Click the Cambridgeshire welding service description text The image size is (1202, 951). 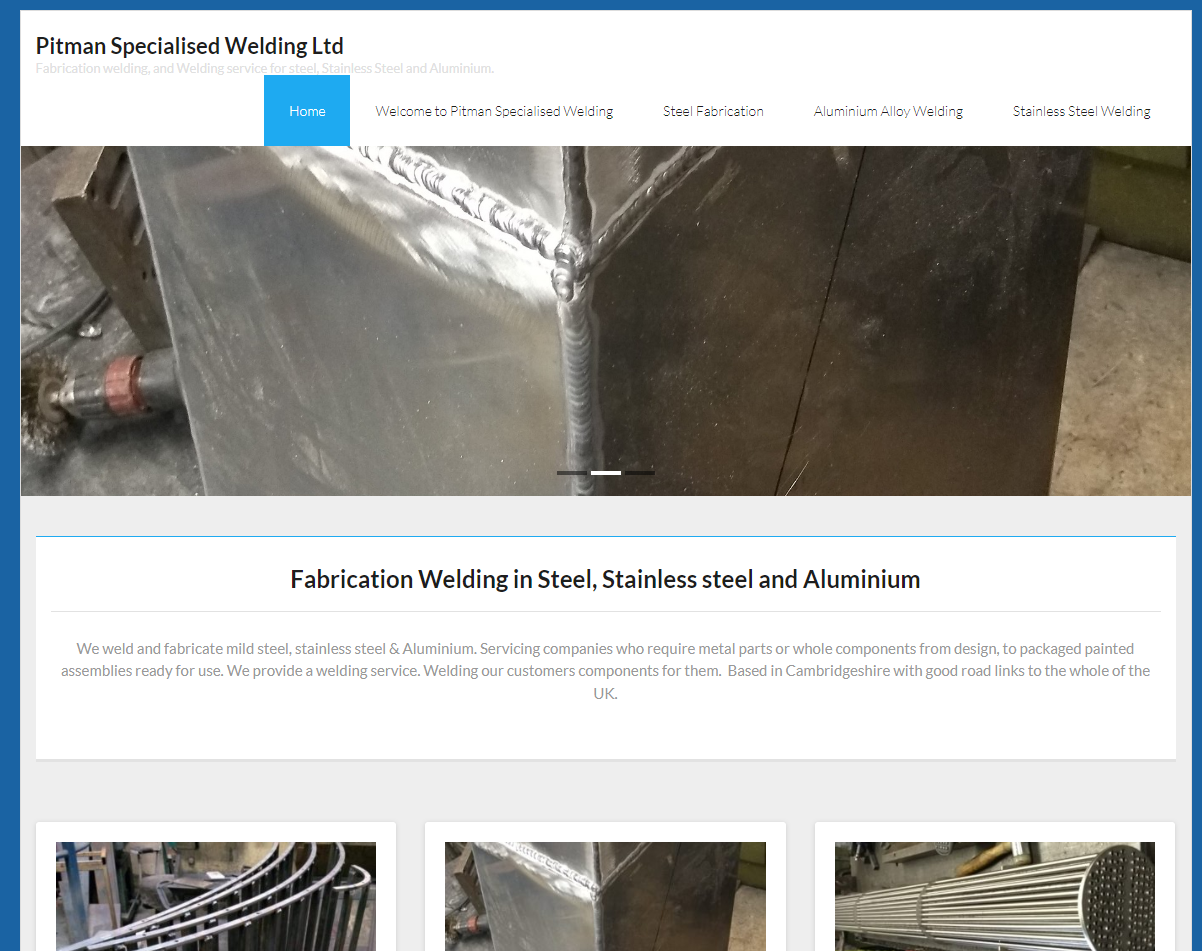pyautogui.click(x=604, y=670)
